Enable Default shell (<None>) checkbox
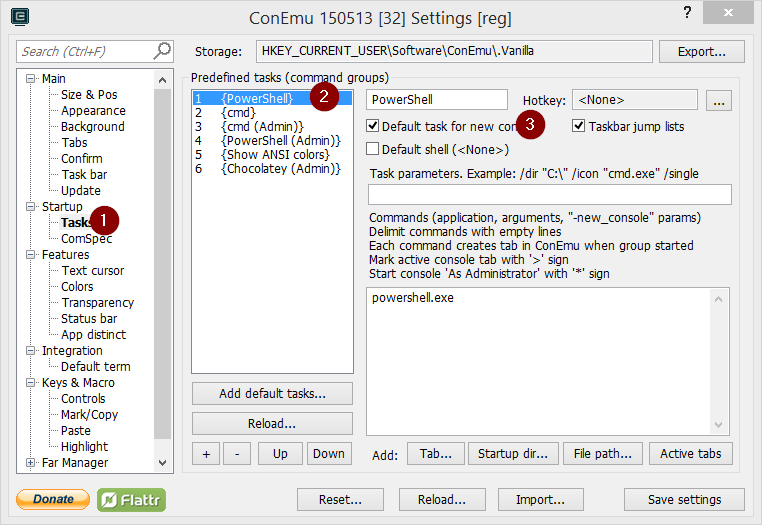Viewport: 762px width, 525px height. 373,149
